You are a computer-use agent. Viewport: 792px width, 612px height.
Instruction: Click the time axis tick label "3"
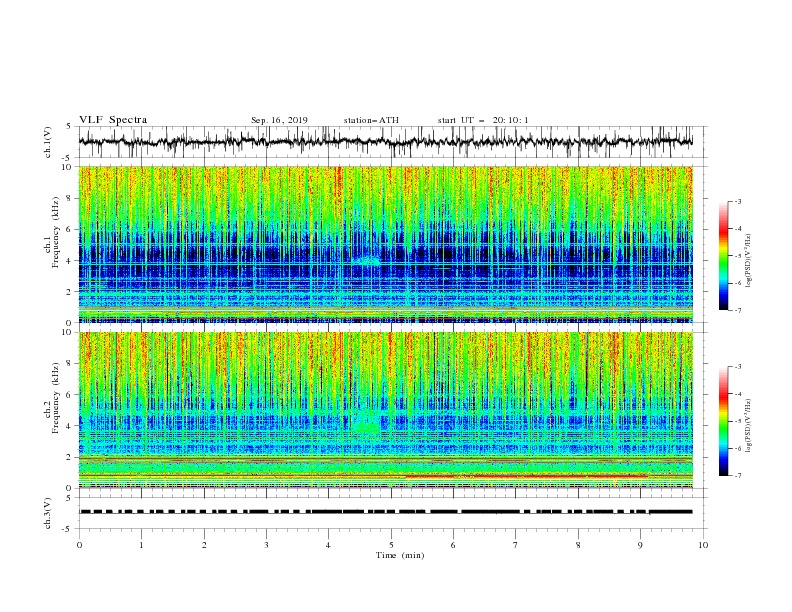[x=266, y=545]
